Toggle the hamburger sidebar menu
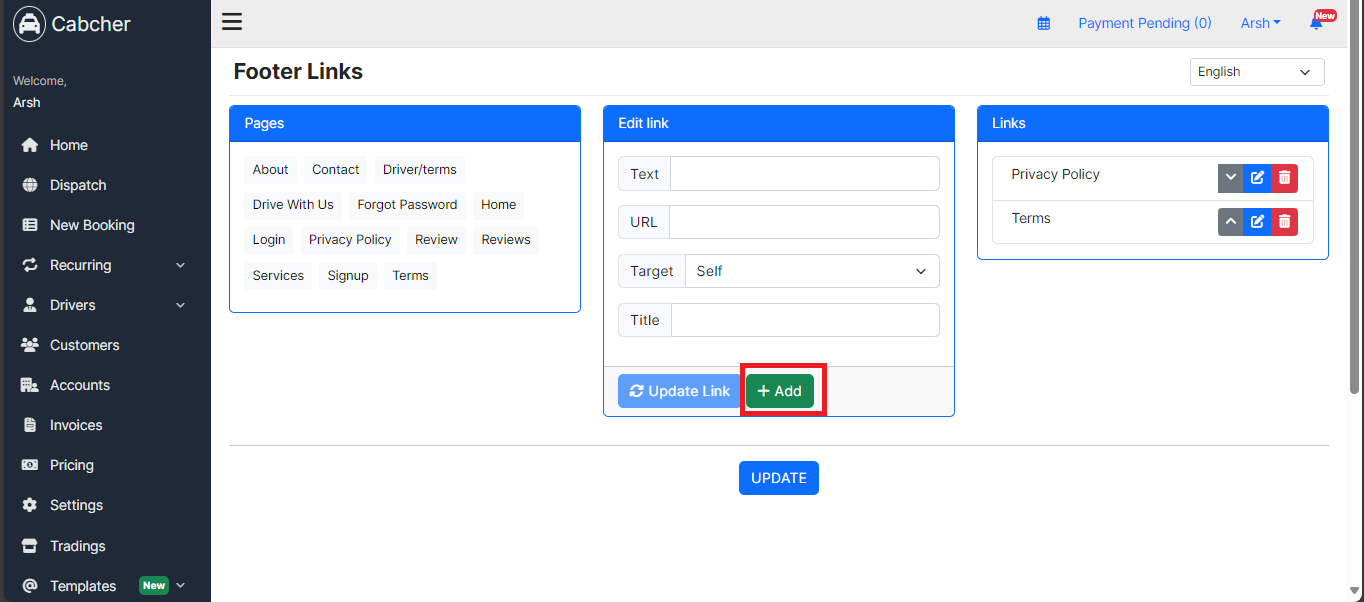Image resolution: width=1364 pixels, height=602 pixels. click(x=232, y=22)
